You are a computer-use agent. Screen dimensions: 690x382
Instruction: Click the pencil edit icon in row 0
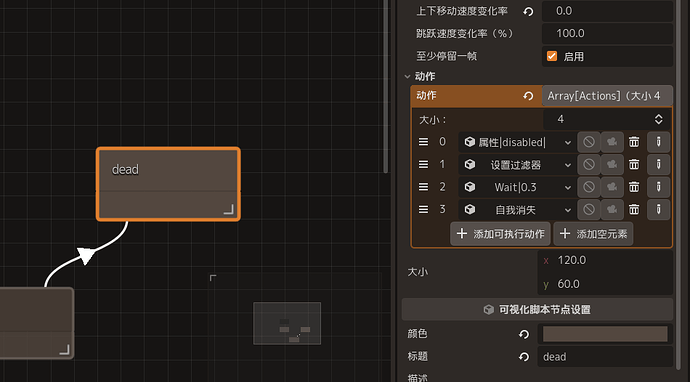click(x=658, y=142)
